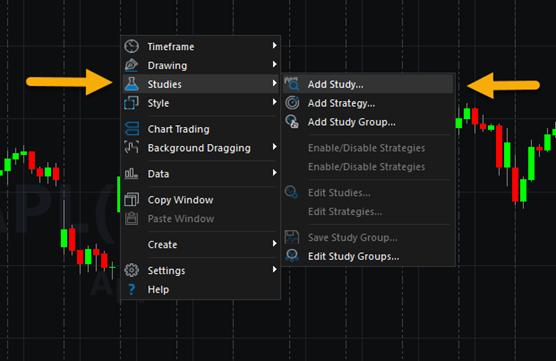Click the Chart Trading icon
The image size is (556, 361).
[132, 129]
